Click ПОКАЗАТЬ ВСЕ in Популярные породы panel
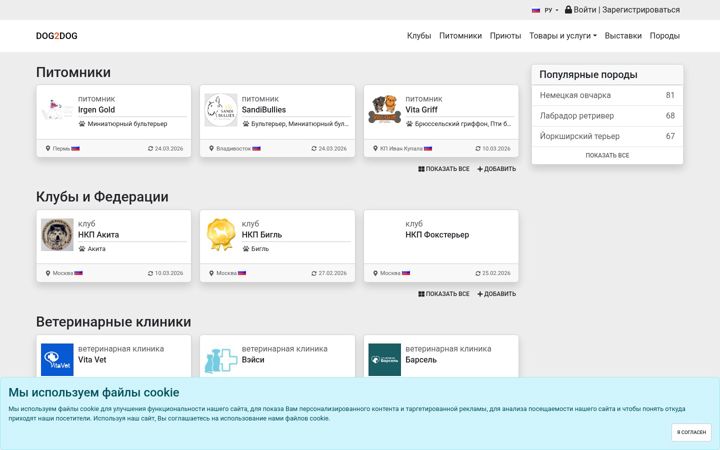Screen dimensions: 720x450 607,156
